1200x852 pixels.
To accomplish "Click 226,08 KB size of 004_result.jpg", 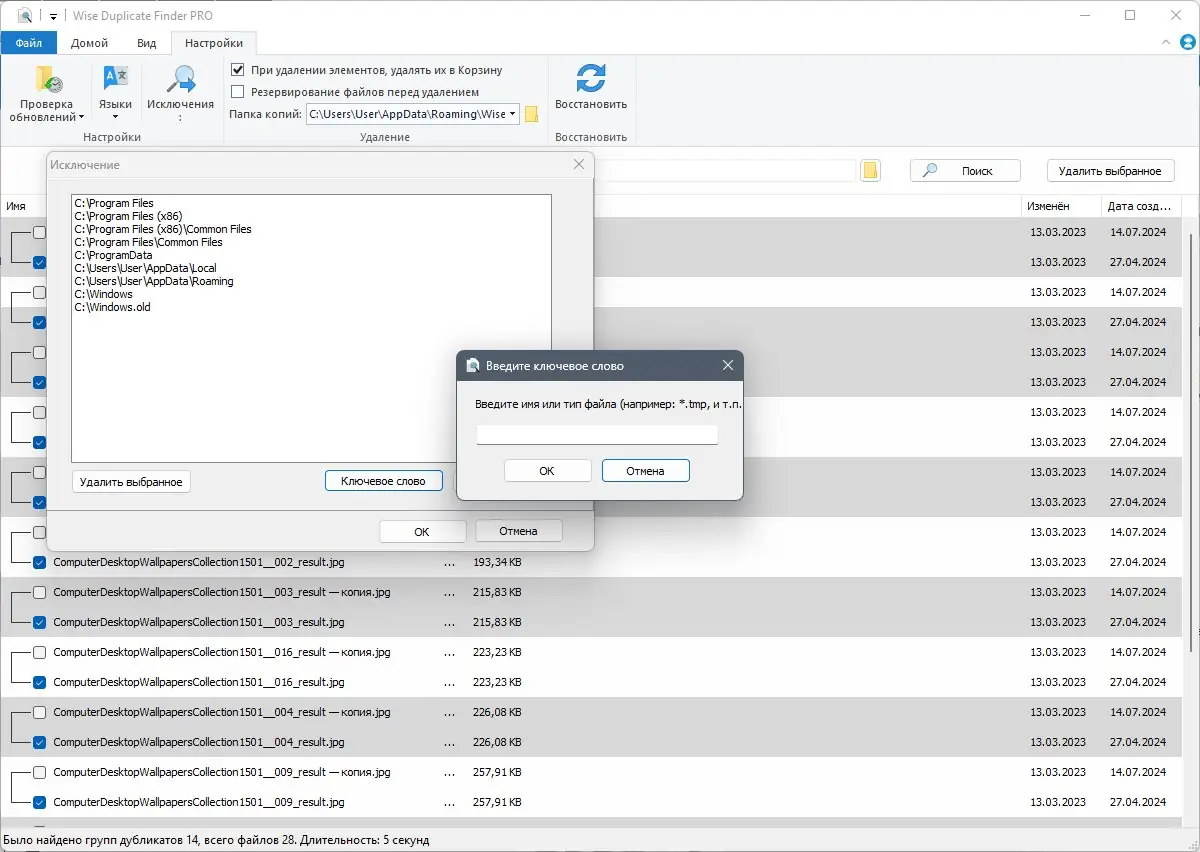I will click(x=497, y=742).
